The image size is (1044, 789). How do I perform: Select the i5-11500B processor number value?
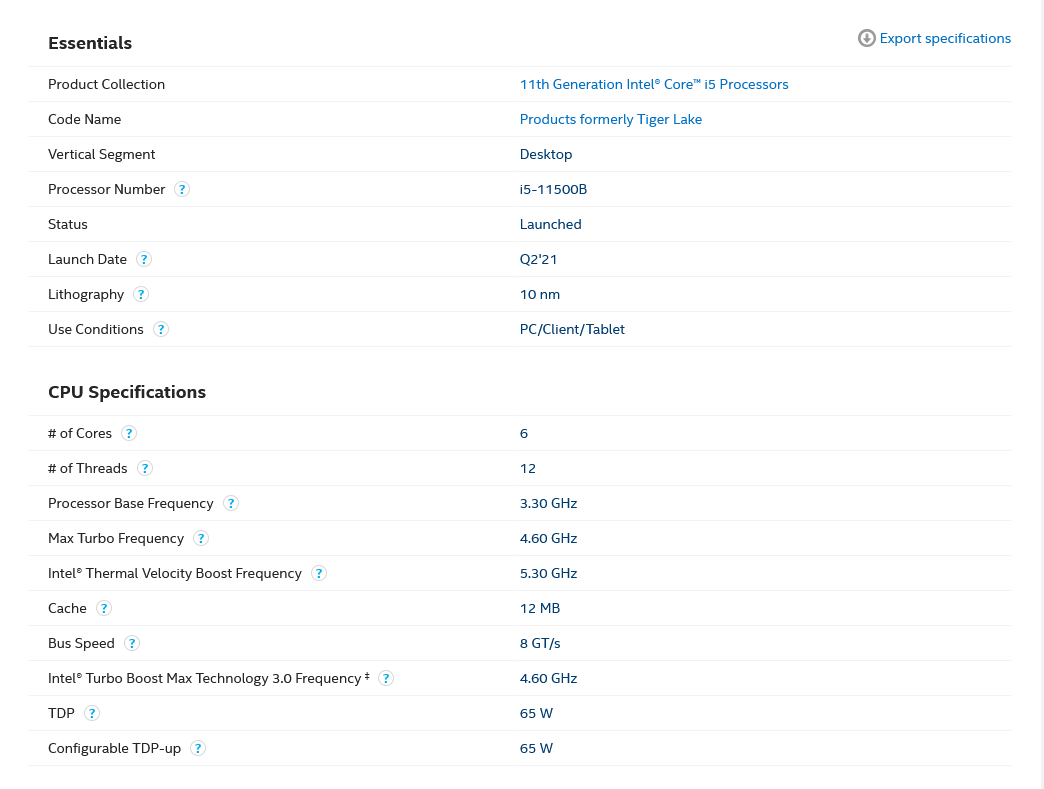[x=553, y=189]
